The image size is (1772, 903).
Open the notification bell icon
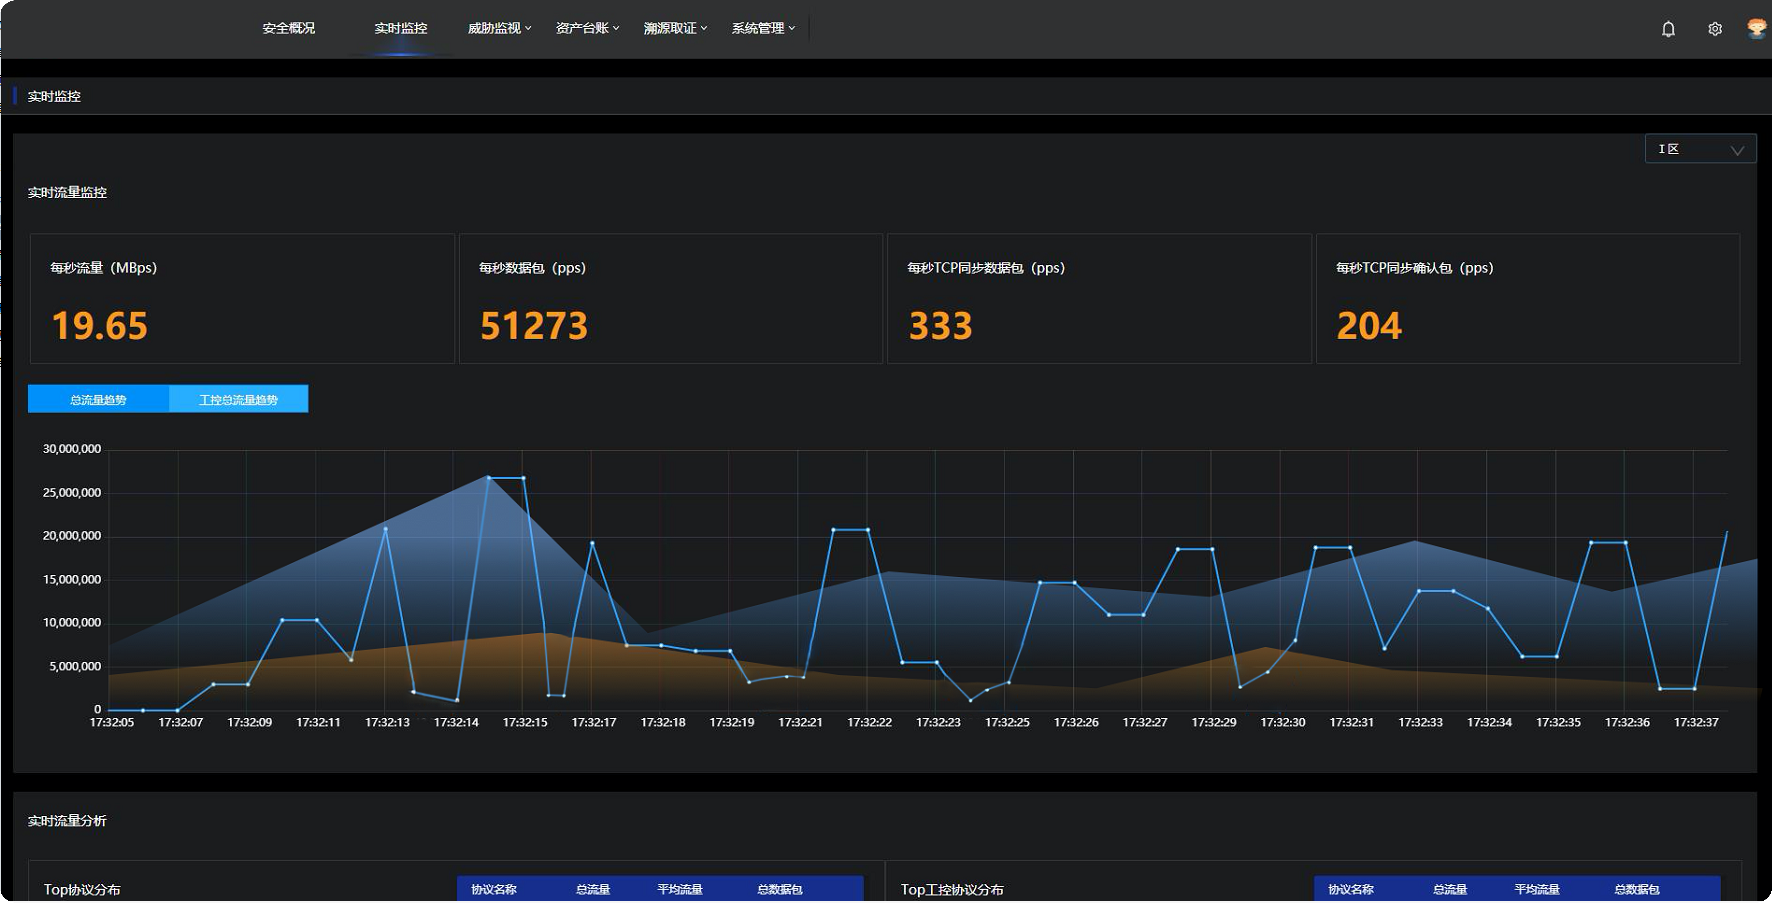coord(1668,29)
